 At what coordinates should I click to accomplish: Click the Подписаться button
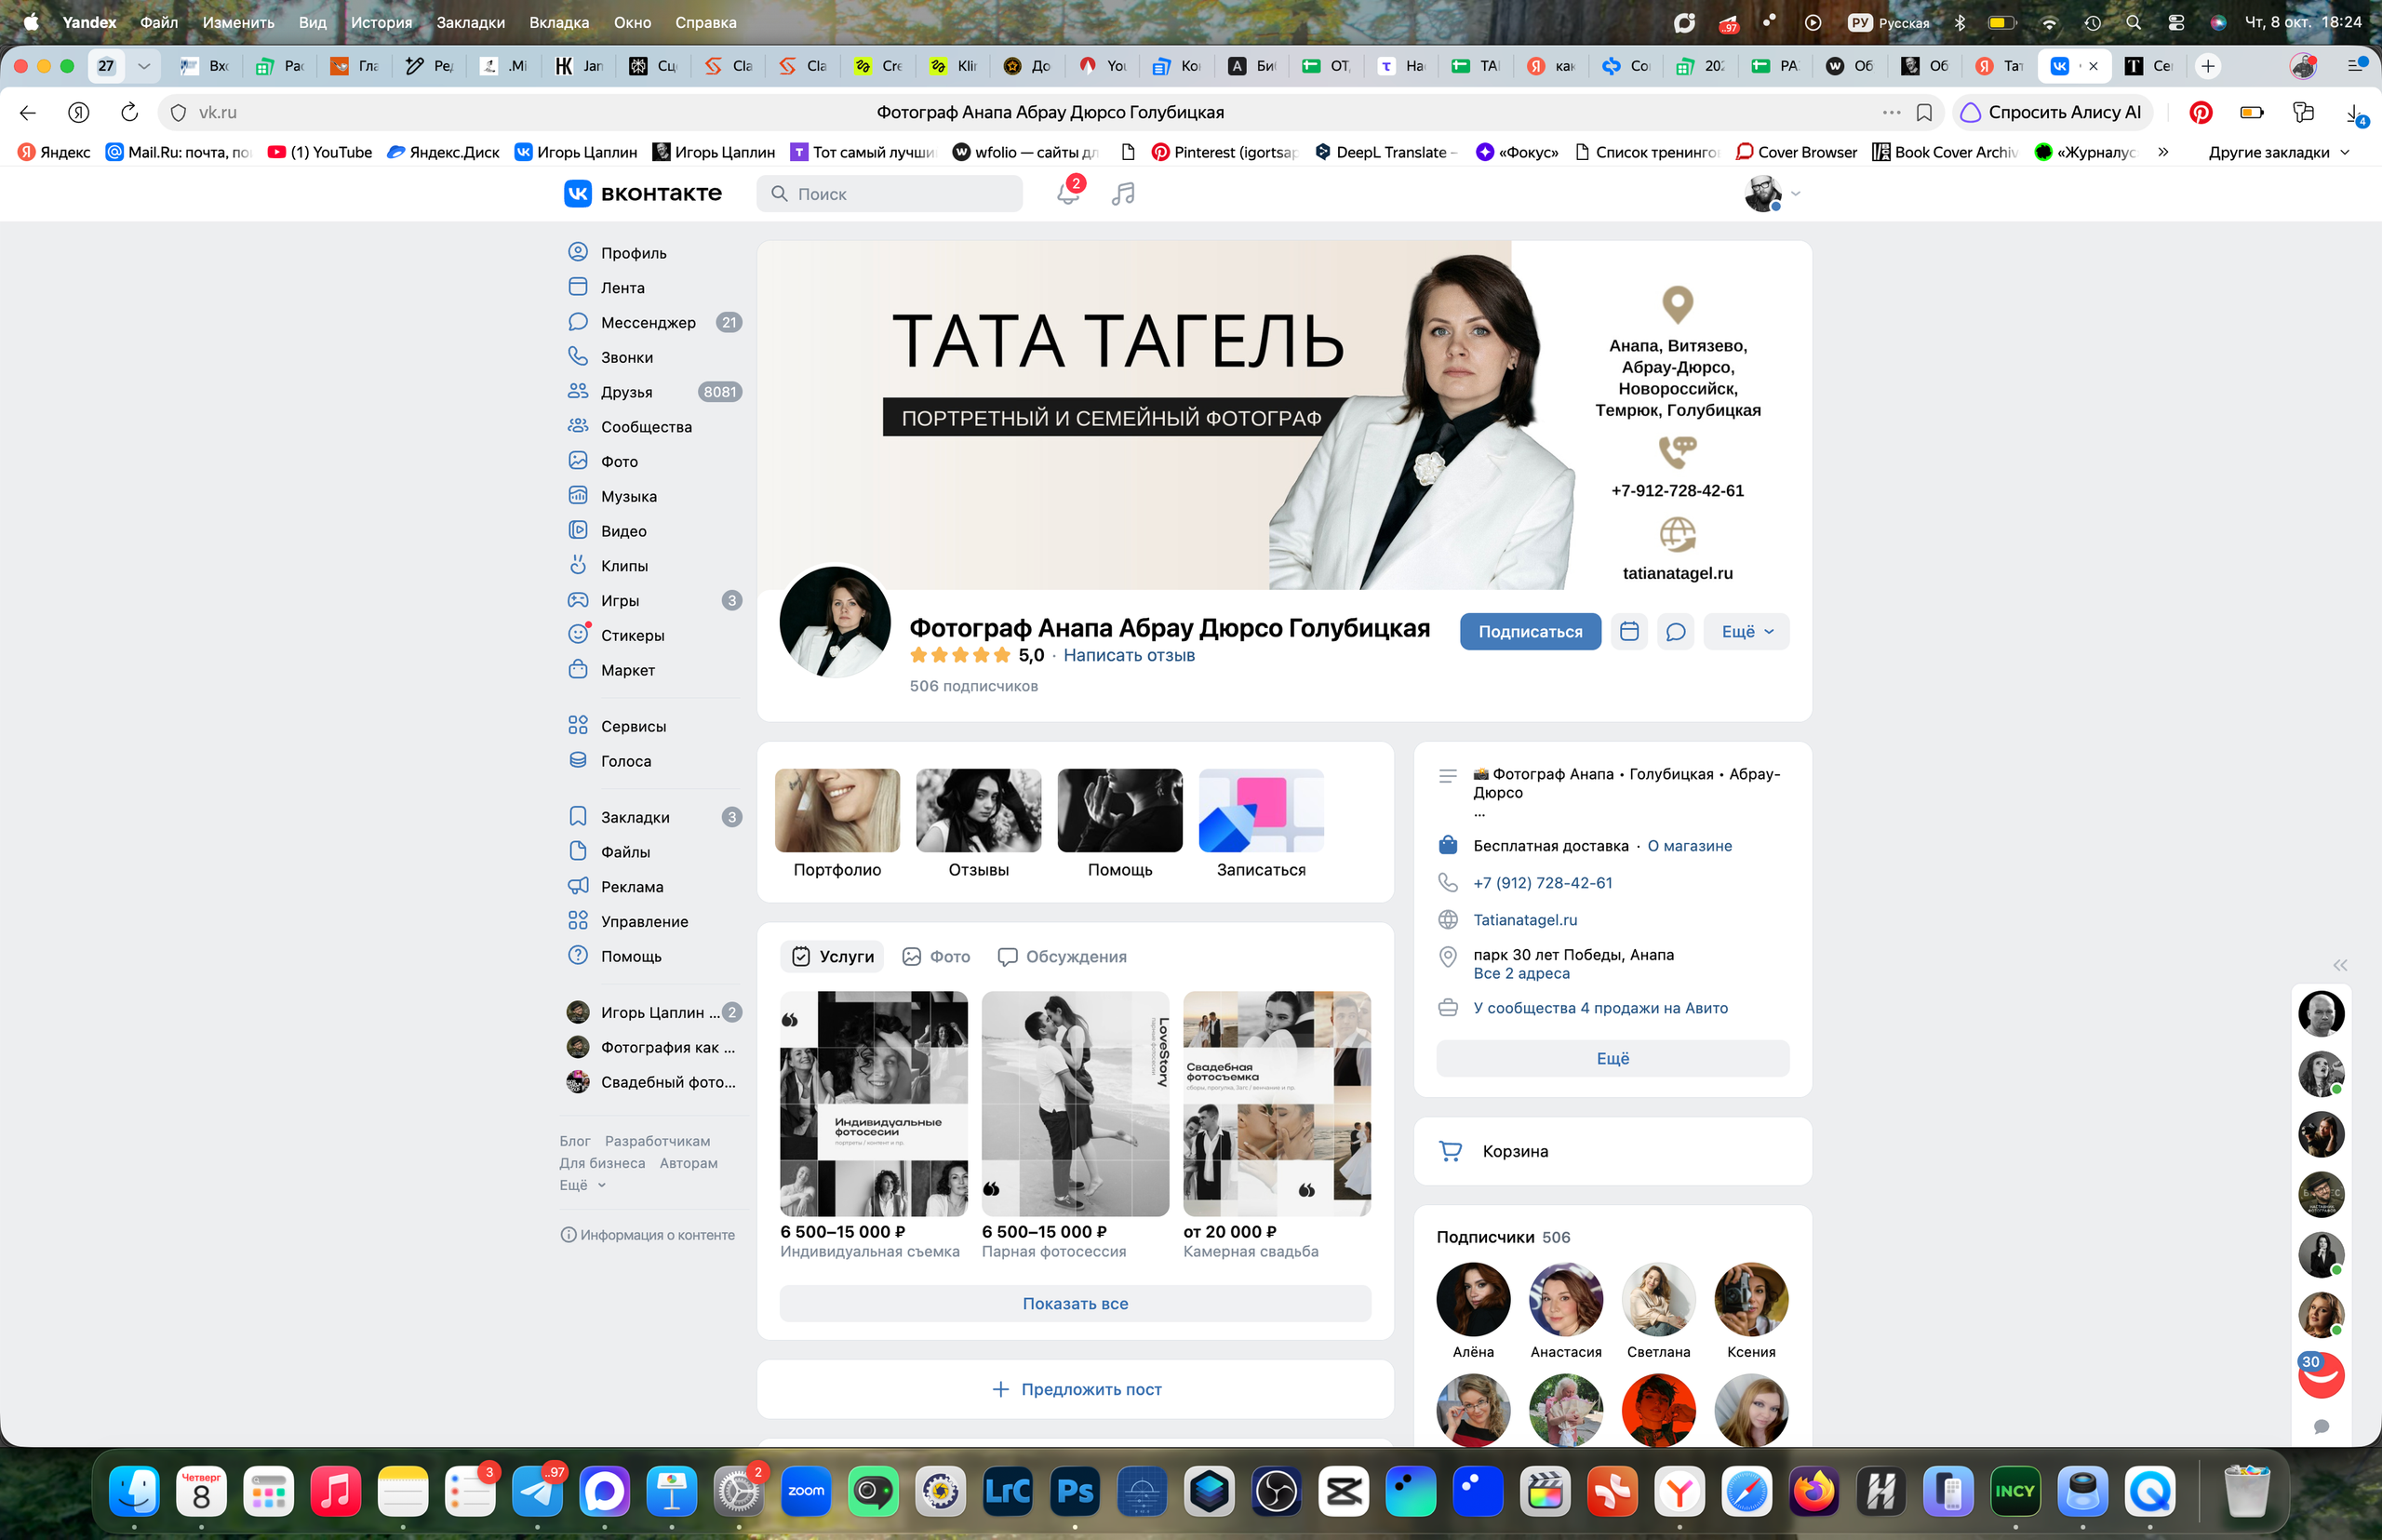(x=1530, y=631)
